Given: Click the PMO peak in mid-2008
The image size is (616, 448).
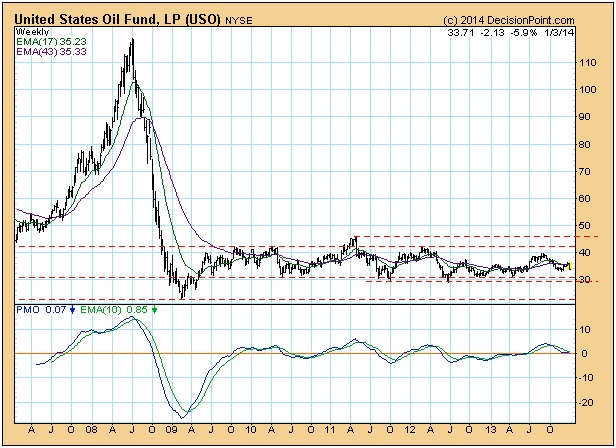Looking at the screenshot, I should (x=133, y=318).
